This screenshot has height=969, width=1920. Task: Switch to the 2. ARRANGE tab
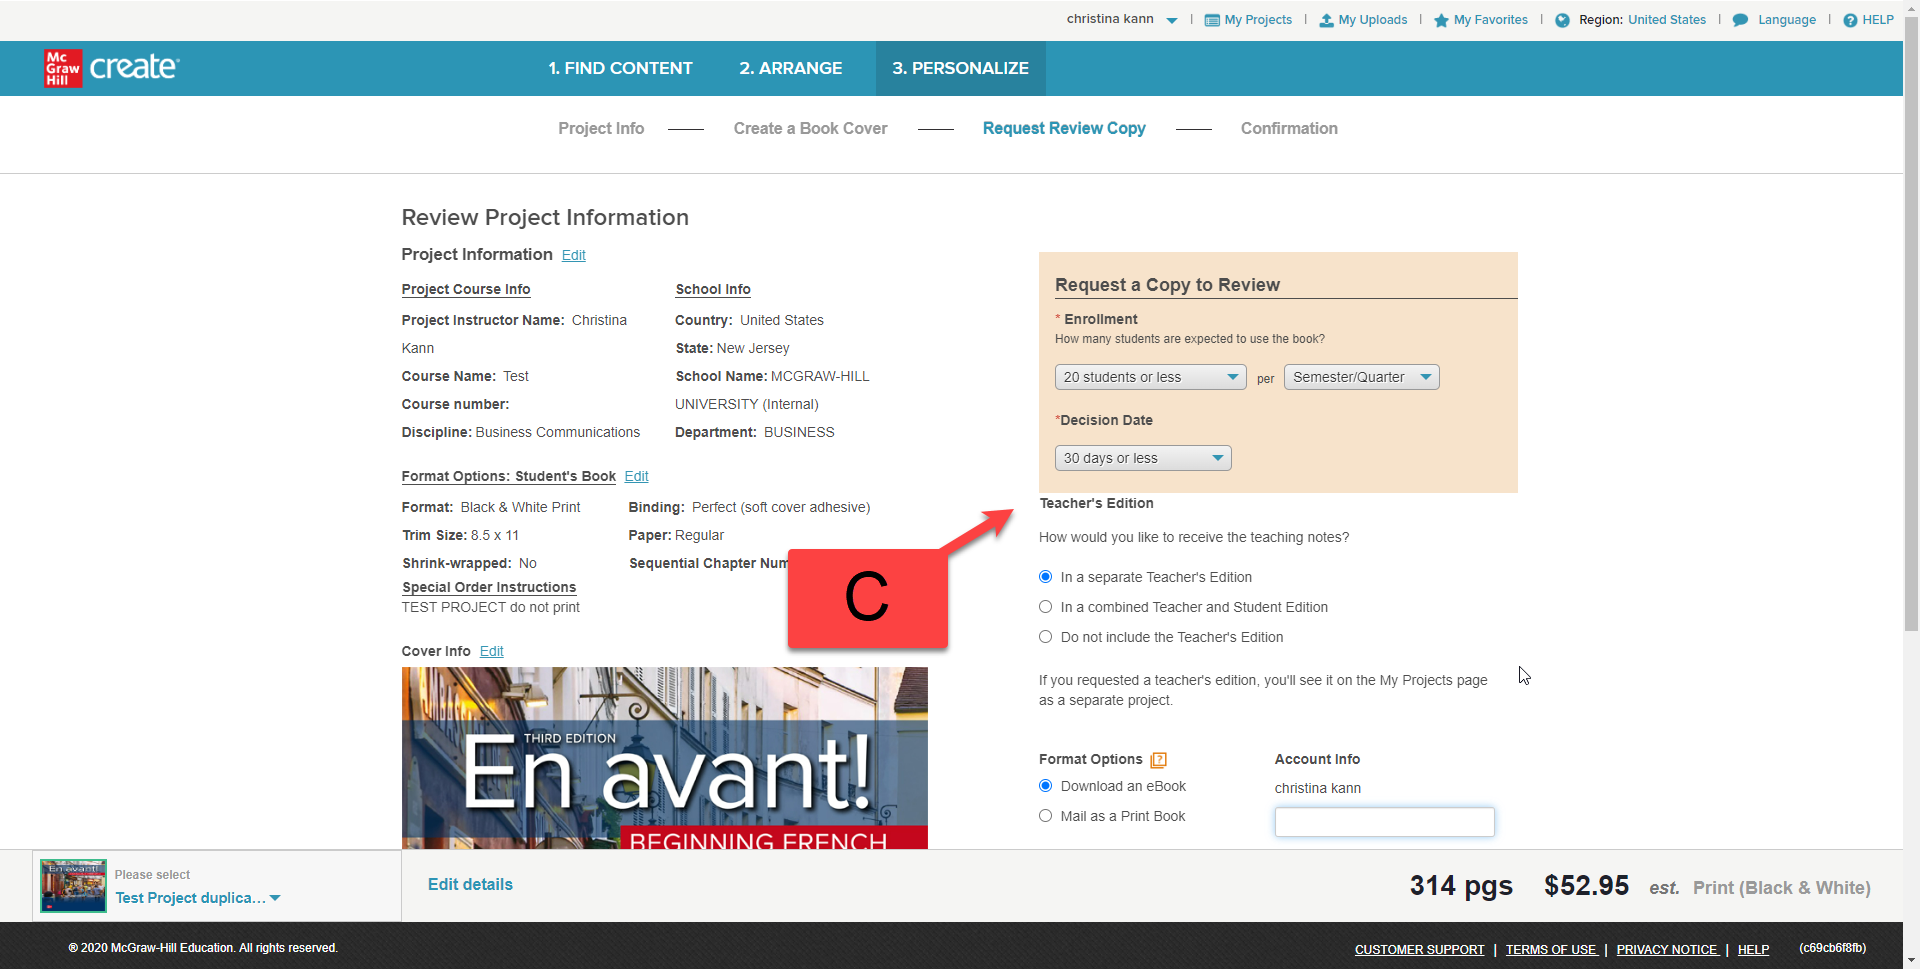[x=790, y=68]
